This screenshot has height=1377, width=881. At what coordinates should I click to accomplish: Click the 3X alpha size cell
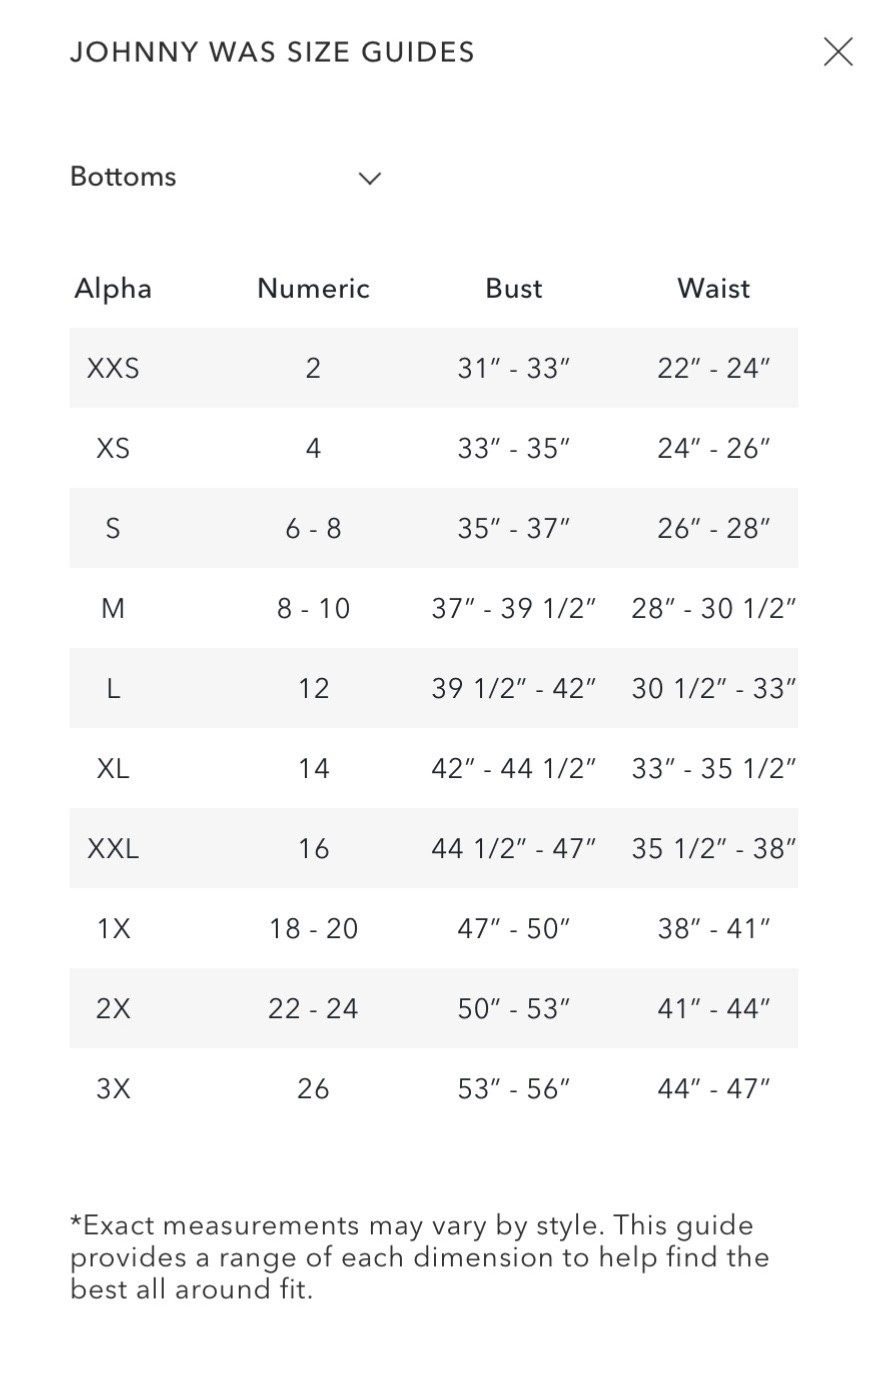tap(113, 1088)
